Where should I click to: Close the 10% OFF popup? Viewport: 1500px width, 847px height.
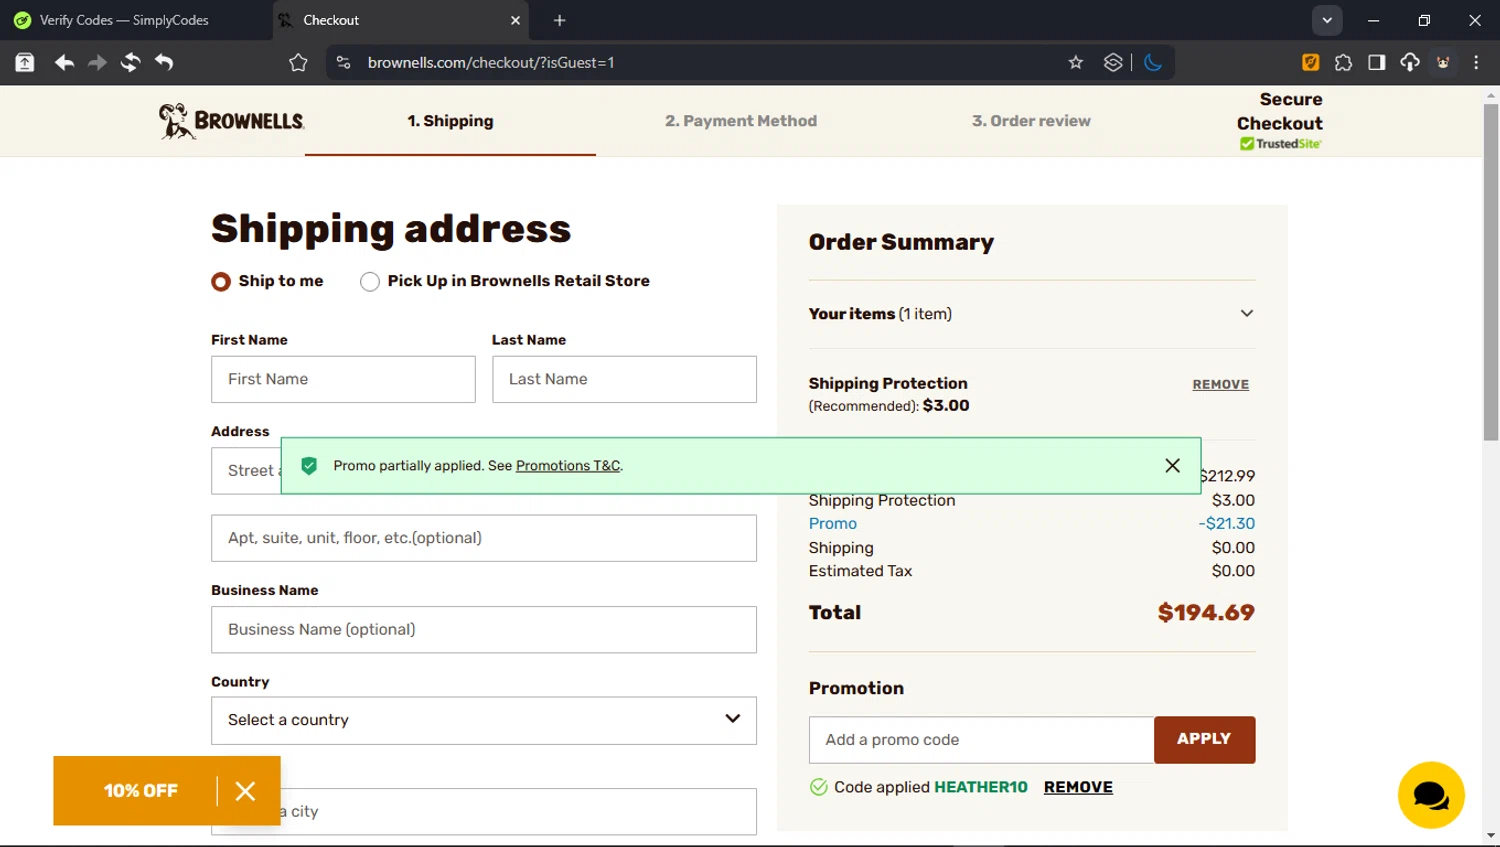coord(245,791)
